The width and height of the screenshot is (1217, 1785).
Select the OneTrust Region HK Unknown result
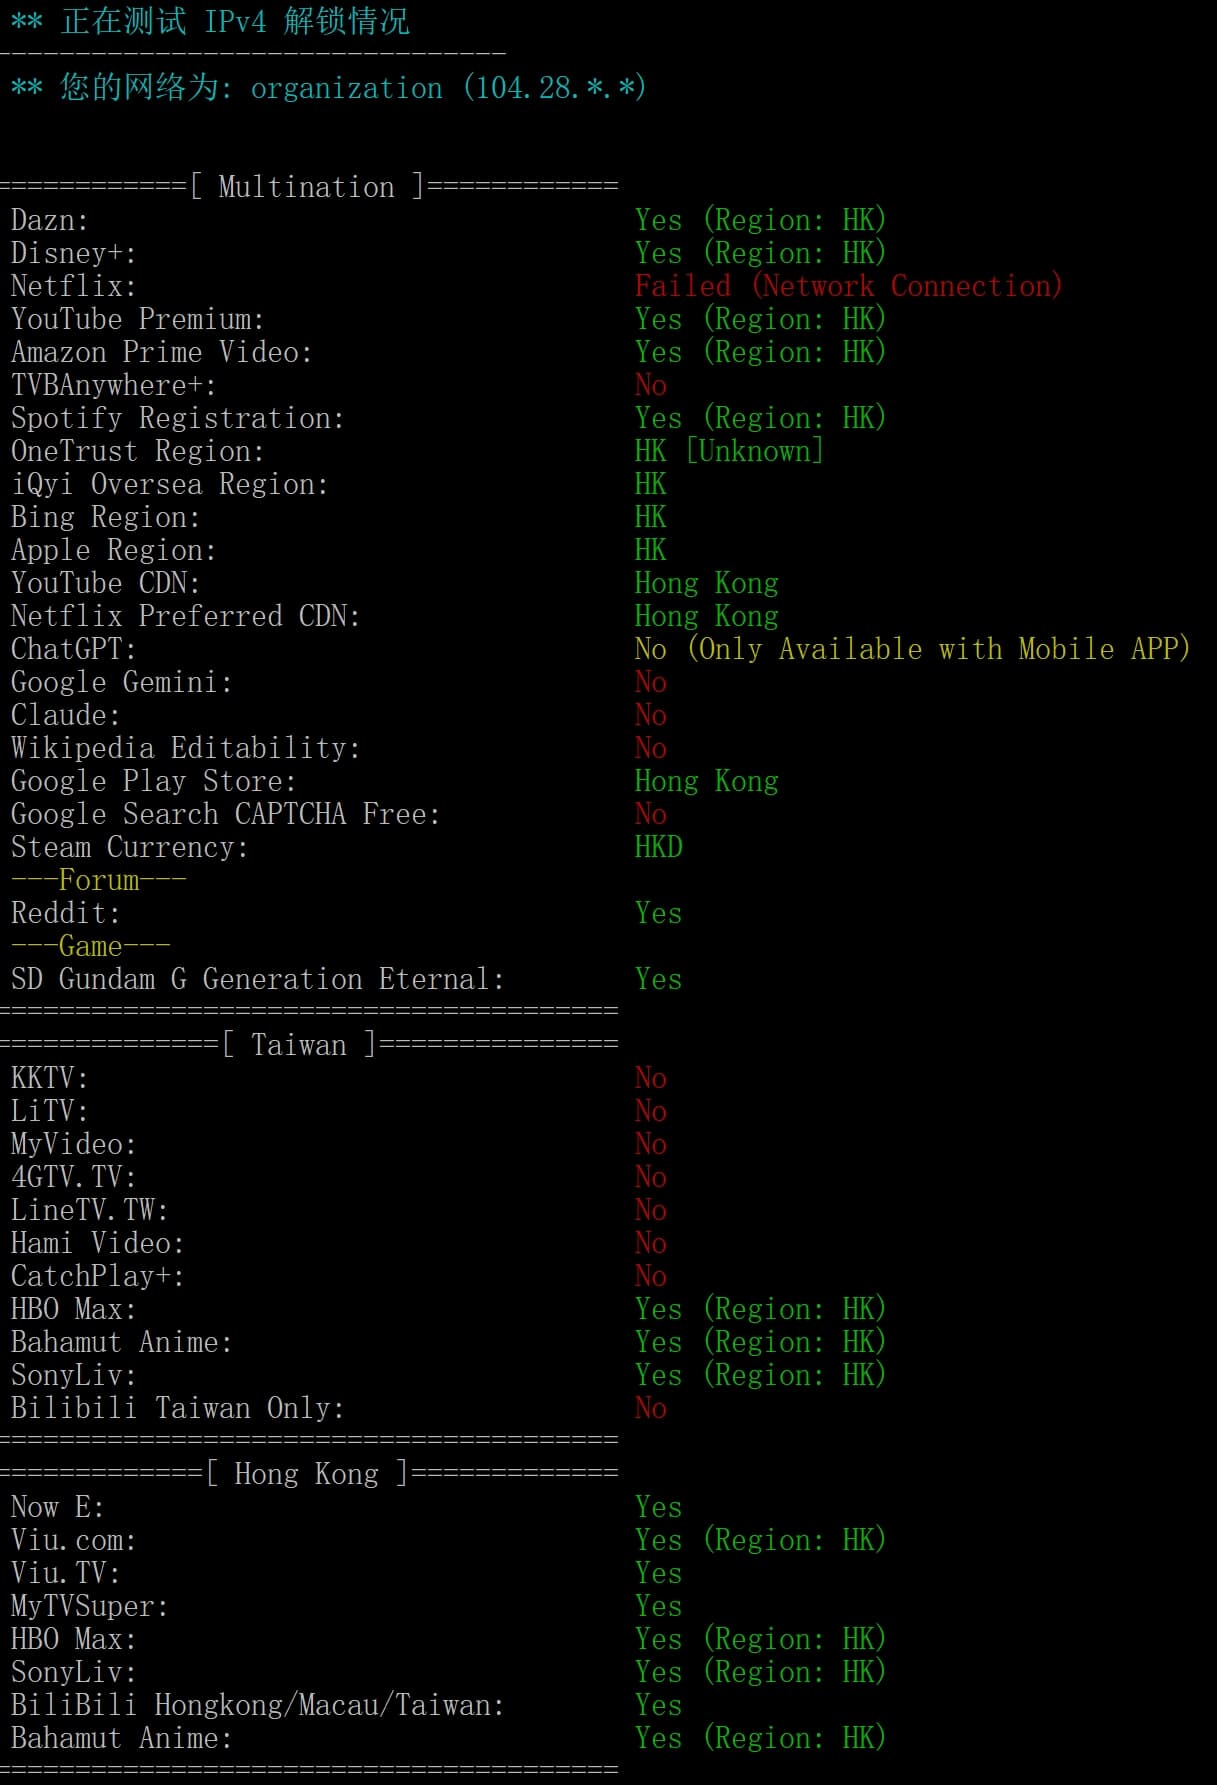coord(729,451)
